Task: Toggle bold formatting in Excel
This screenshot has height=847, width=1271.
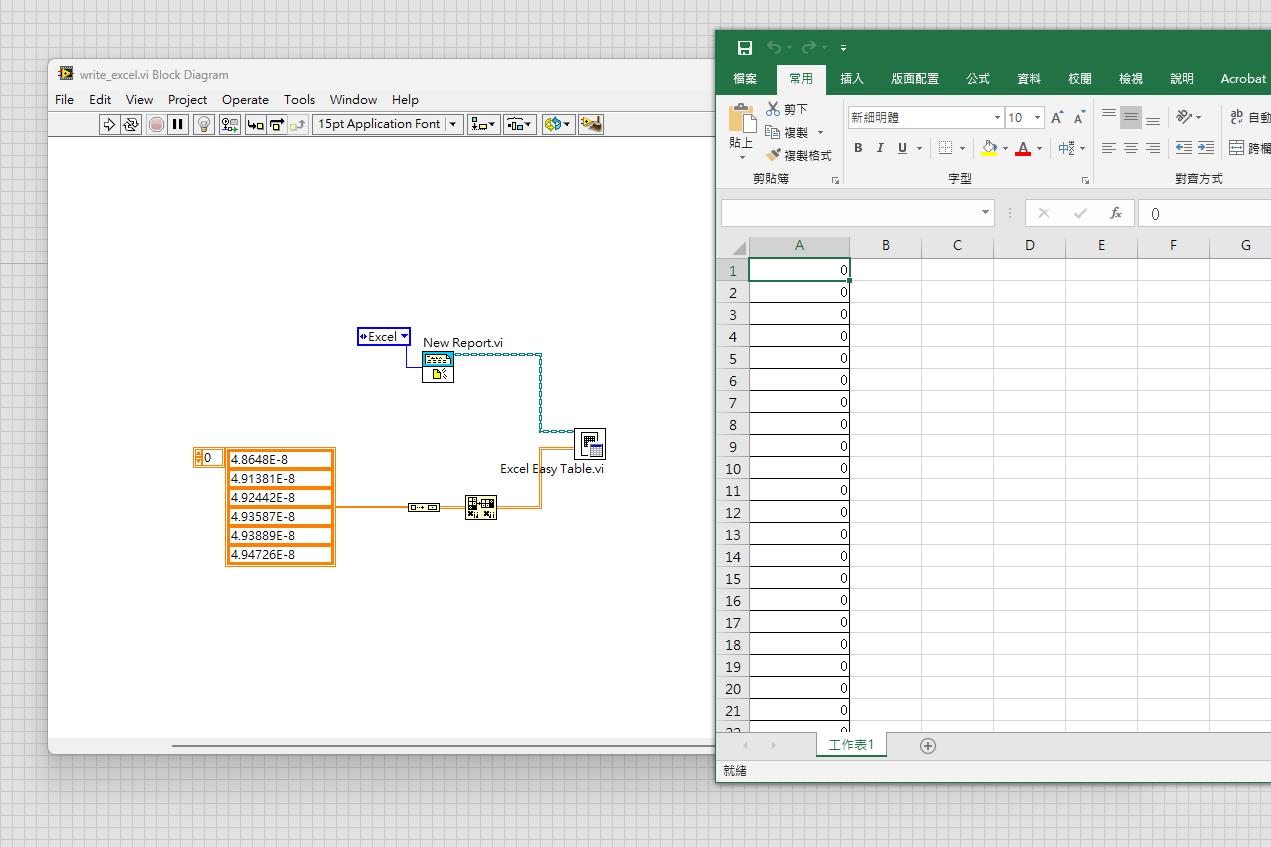Action: [x=858, y=148]
